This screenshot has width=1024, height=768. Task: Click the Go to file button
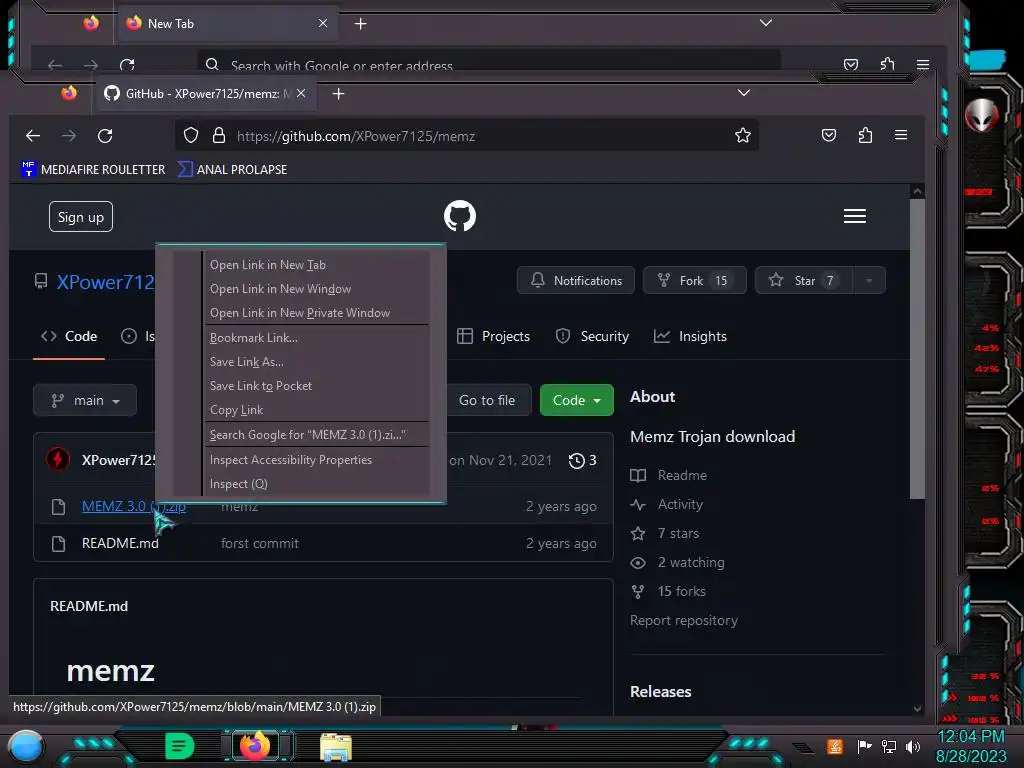click(x=487, y=400)
